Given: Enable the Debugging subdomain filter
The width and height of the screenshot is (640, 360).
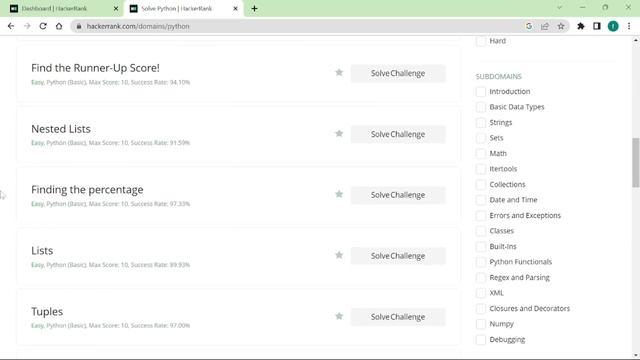Looking at the screenshot, I should point(481,340).
